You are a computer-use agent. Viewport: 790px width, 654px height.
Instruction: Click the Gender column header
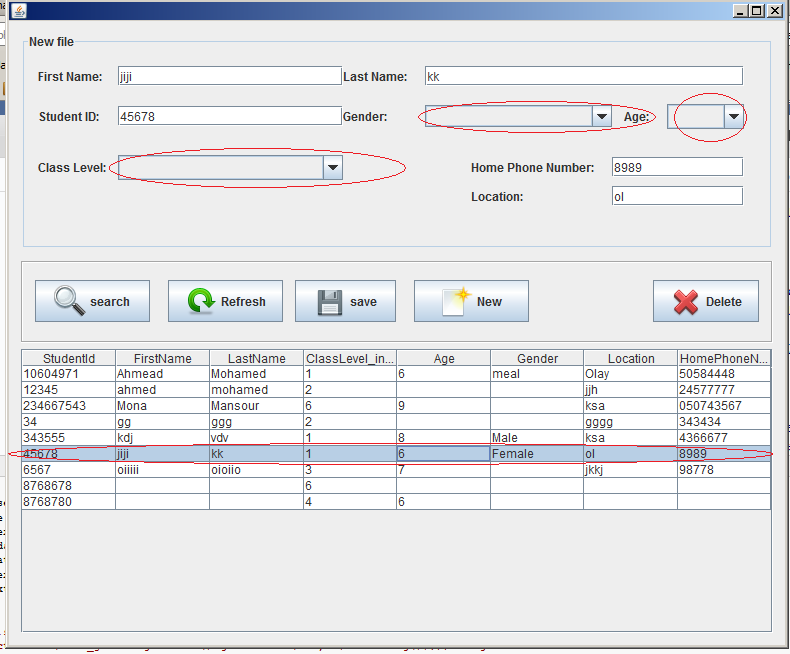(x=537, y=358)
